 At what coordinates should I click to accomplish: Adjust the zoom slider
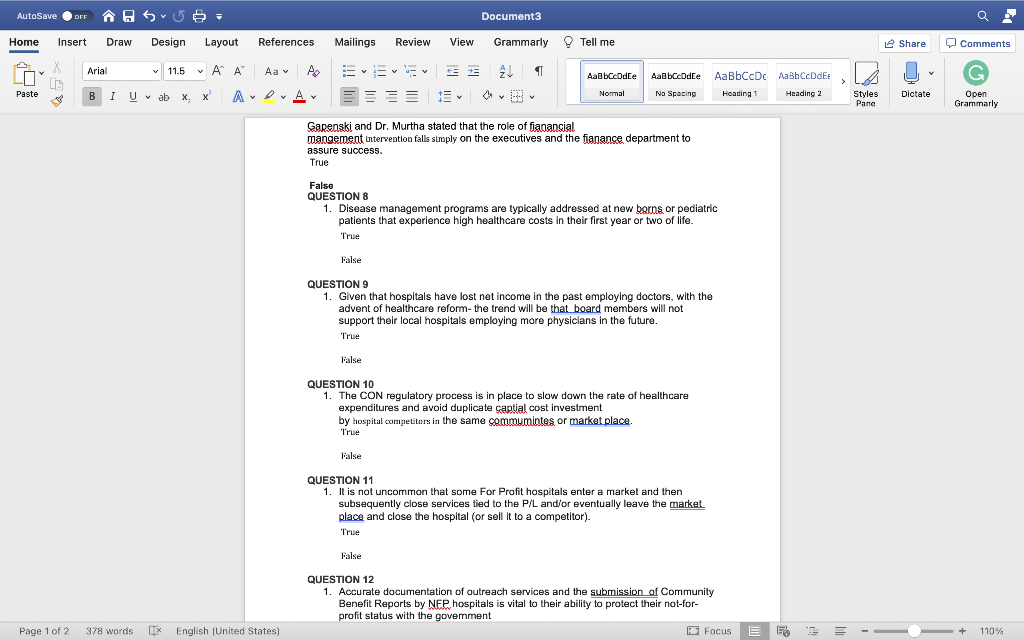click(x=913, y=631)
